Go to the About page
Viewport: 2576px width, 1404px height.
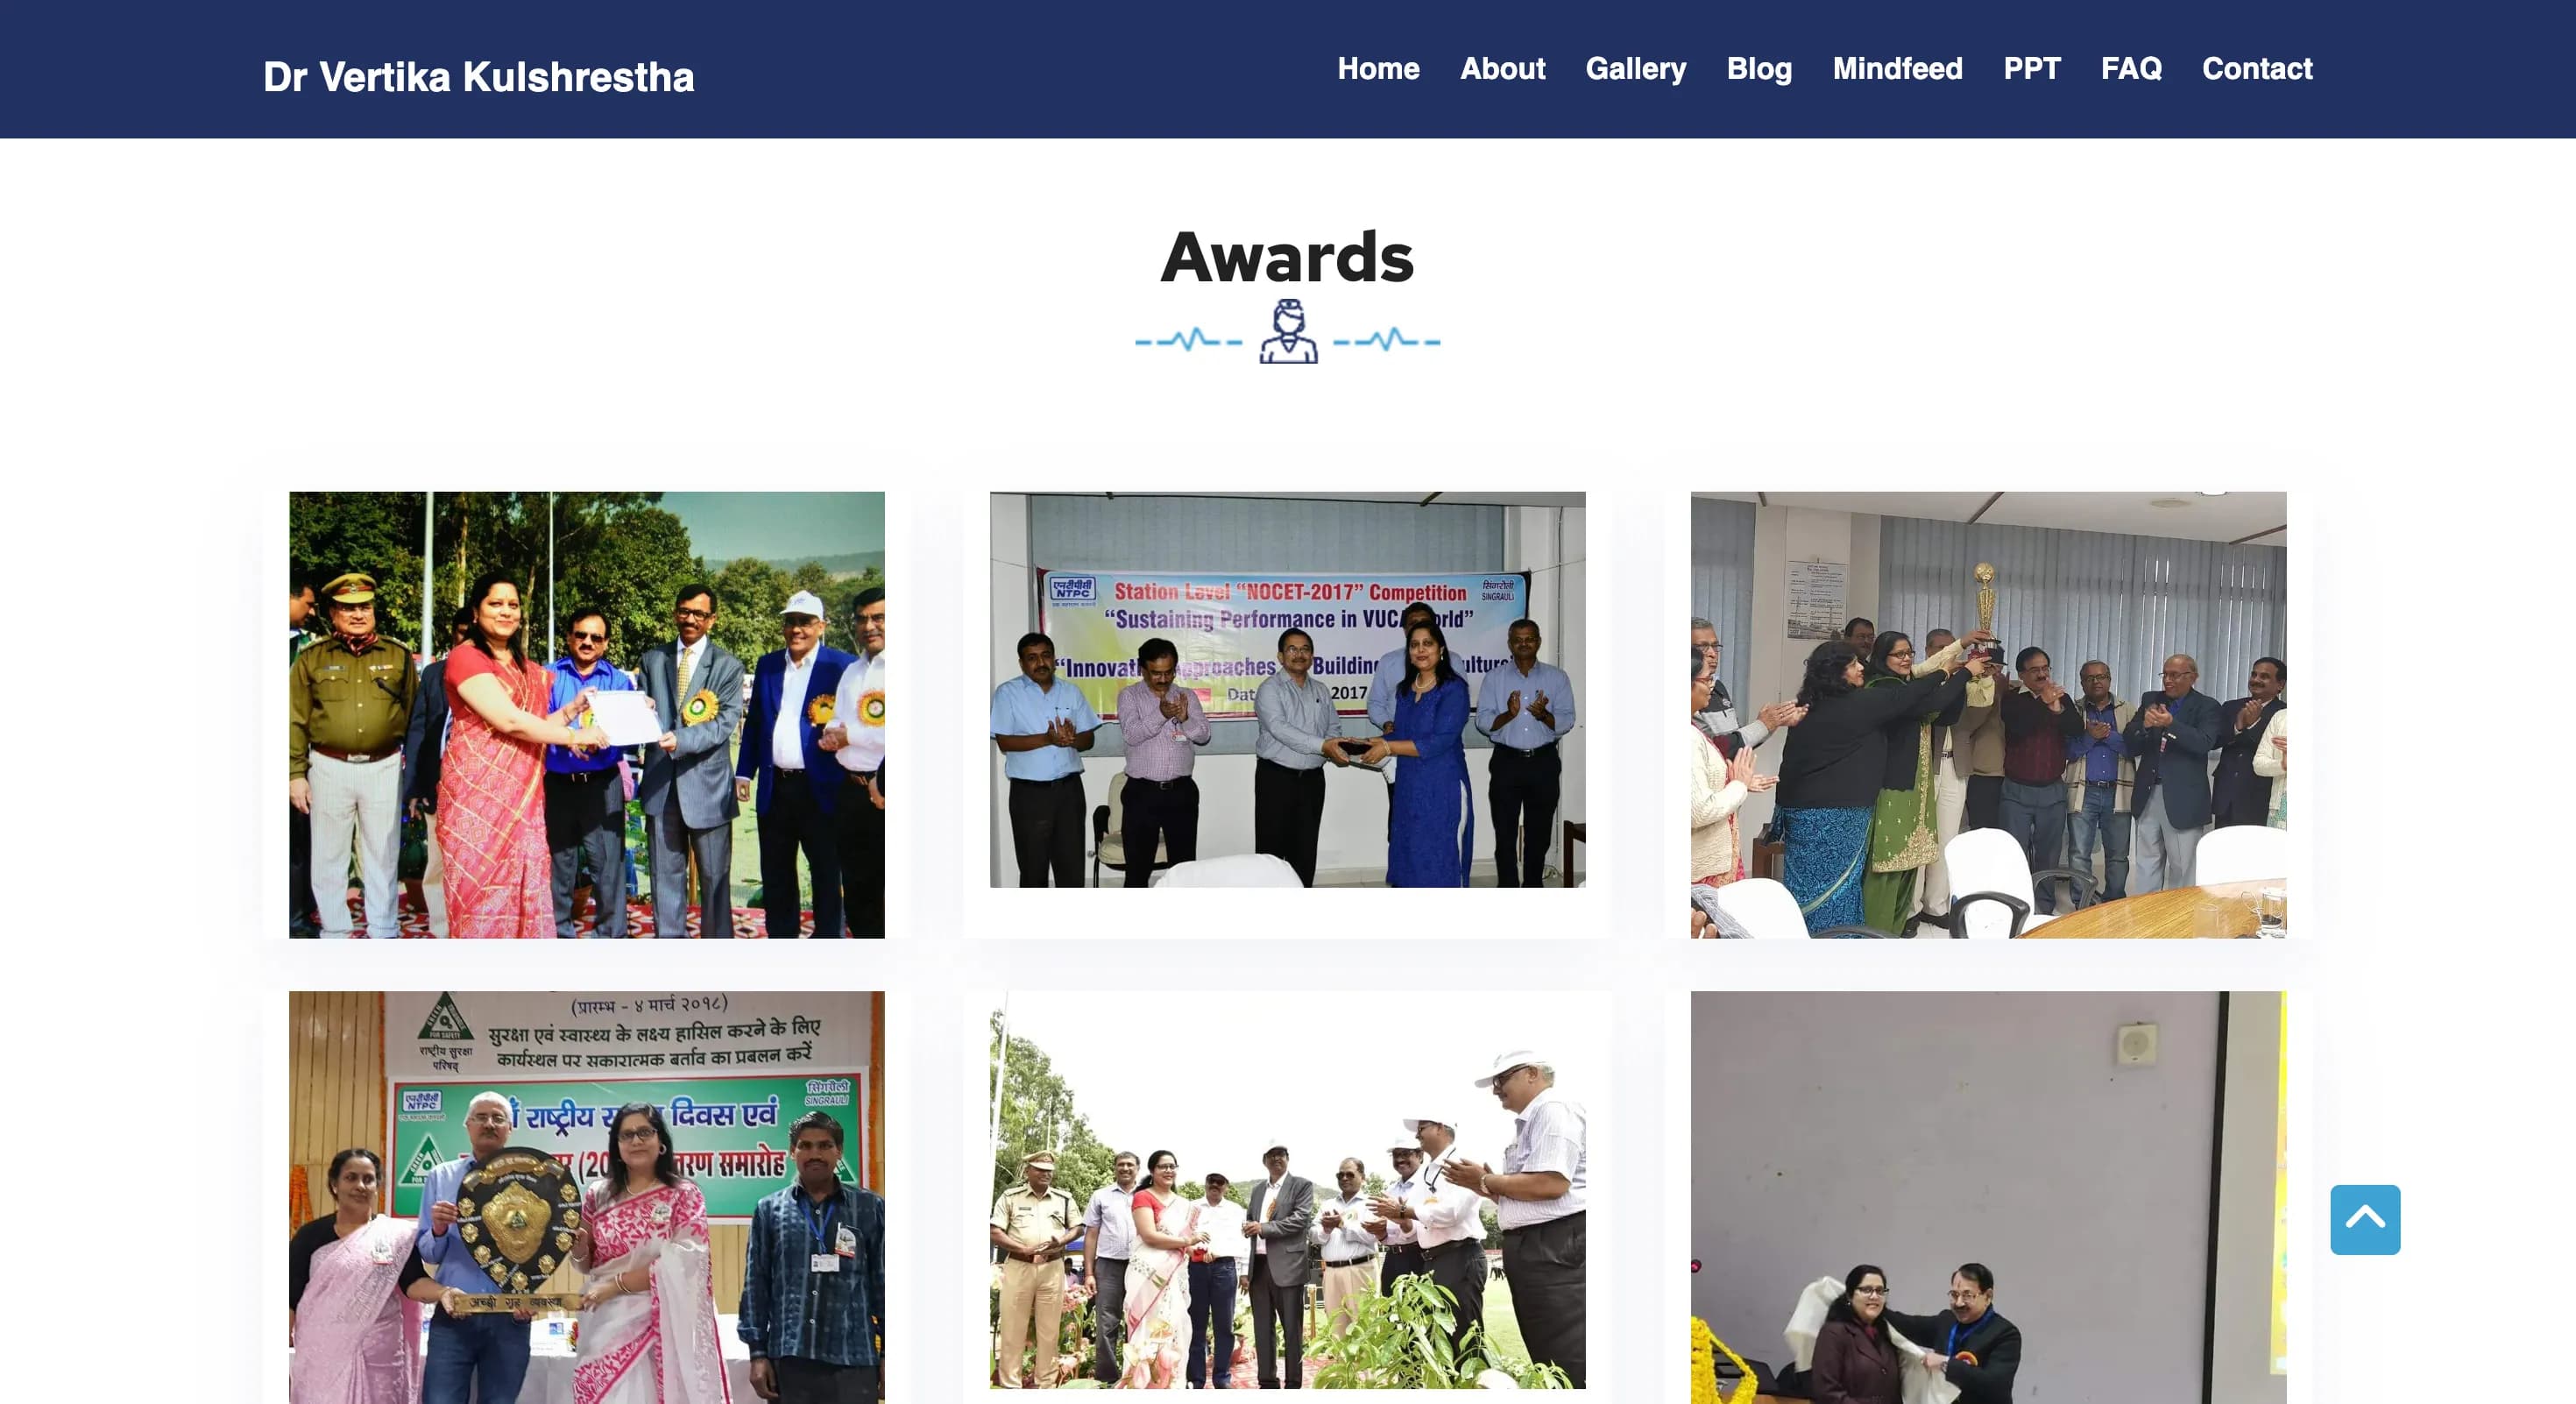tap(1502, 69)
